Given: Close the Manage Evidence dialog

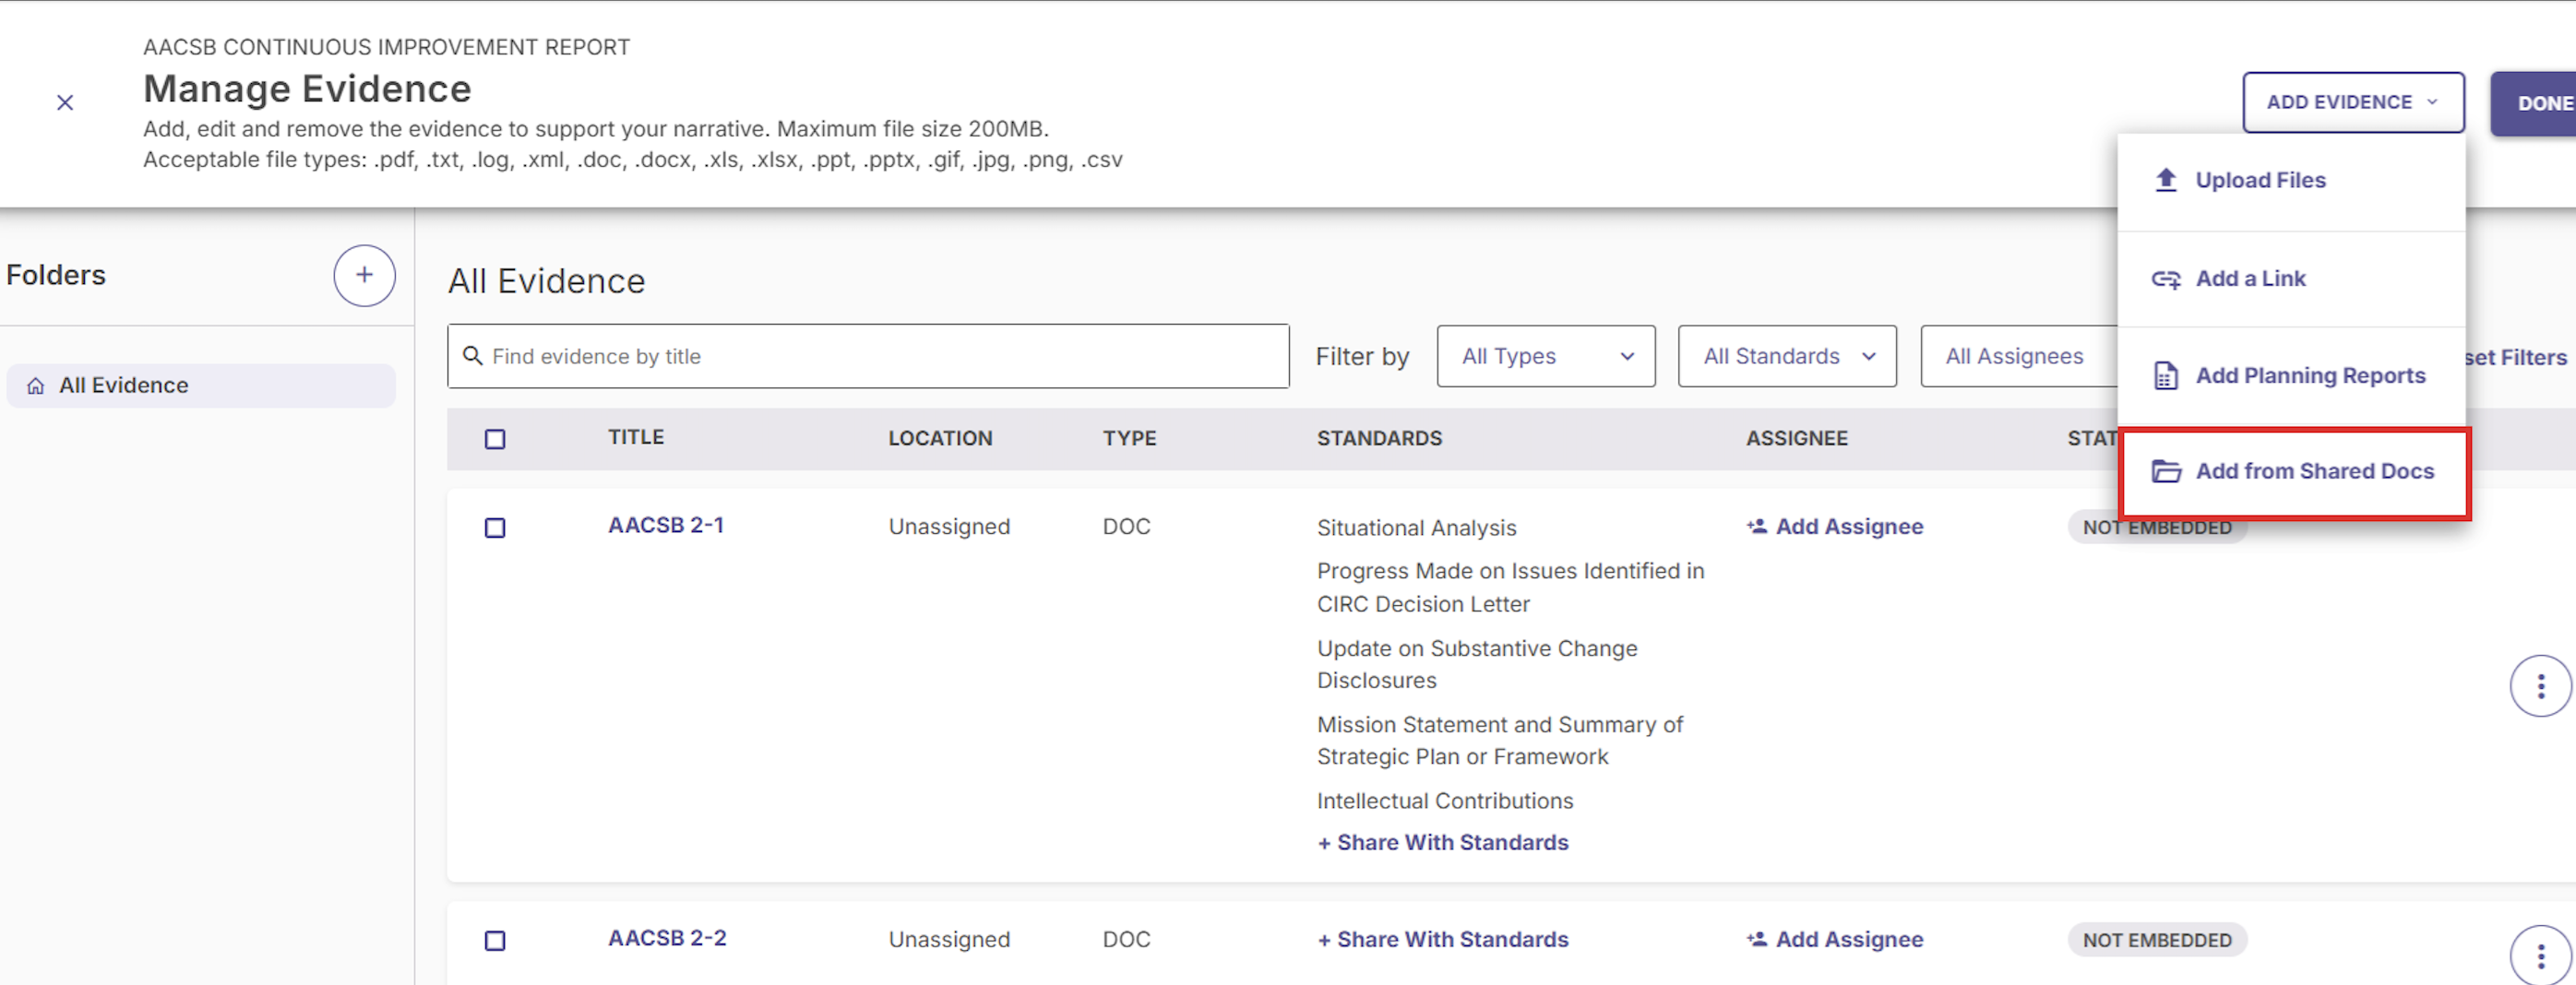Looking at the screenshot, I should pyautogui.click(x=65, y=102).
